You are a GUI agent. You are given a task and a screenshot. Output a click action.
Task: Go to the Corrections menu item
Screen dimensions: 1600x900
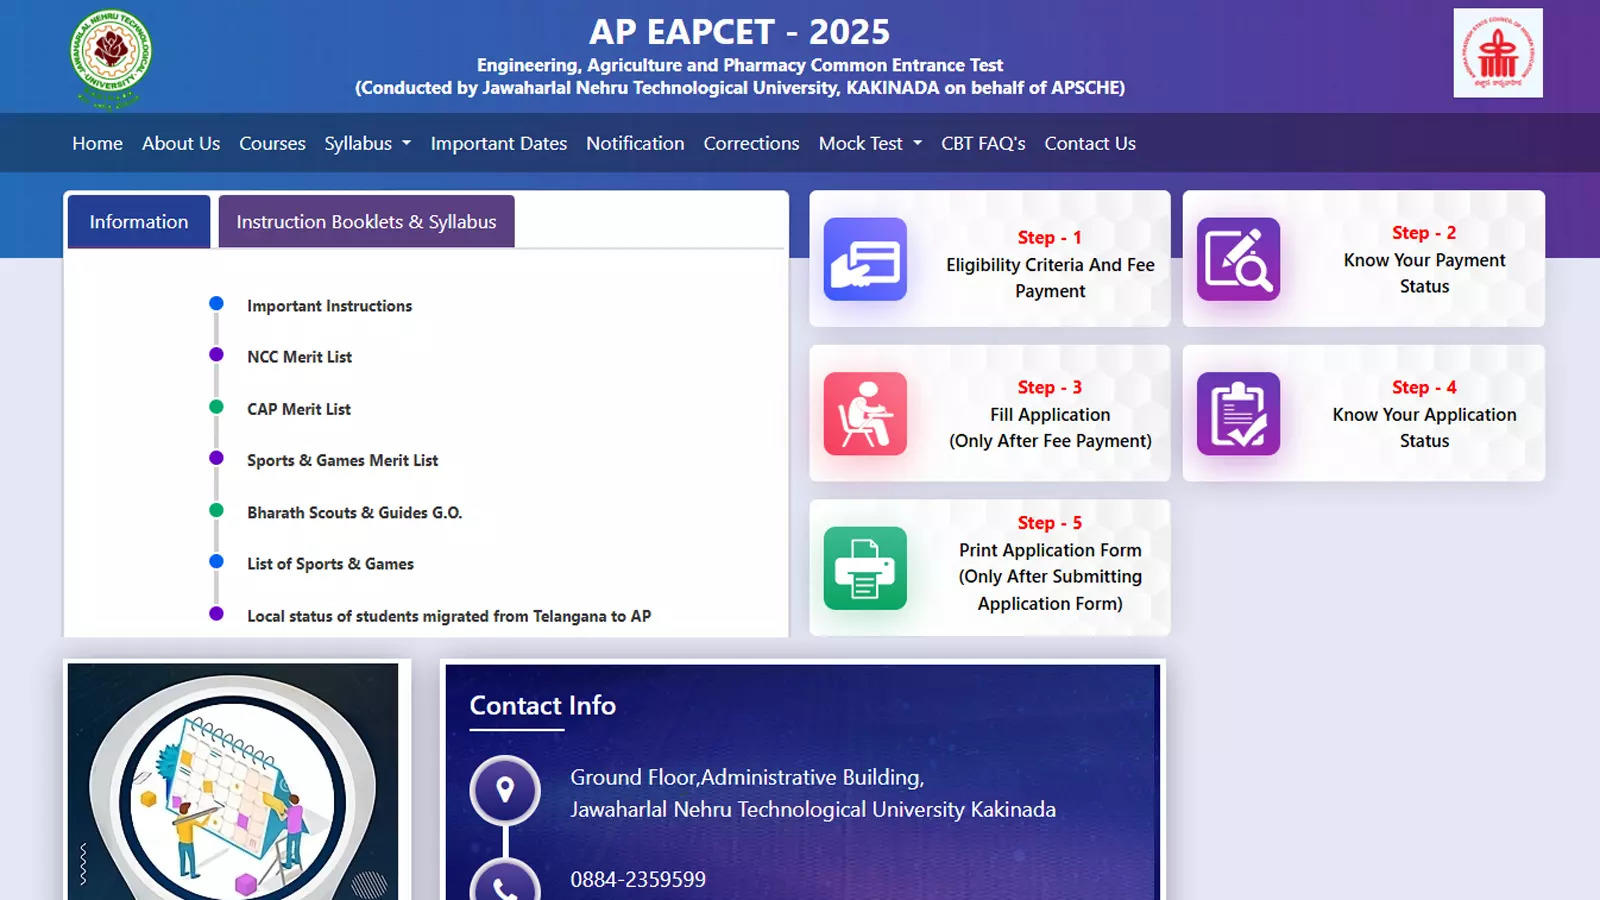click(x=751, y=143)
